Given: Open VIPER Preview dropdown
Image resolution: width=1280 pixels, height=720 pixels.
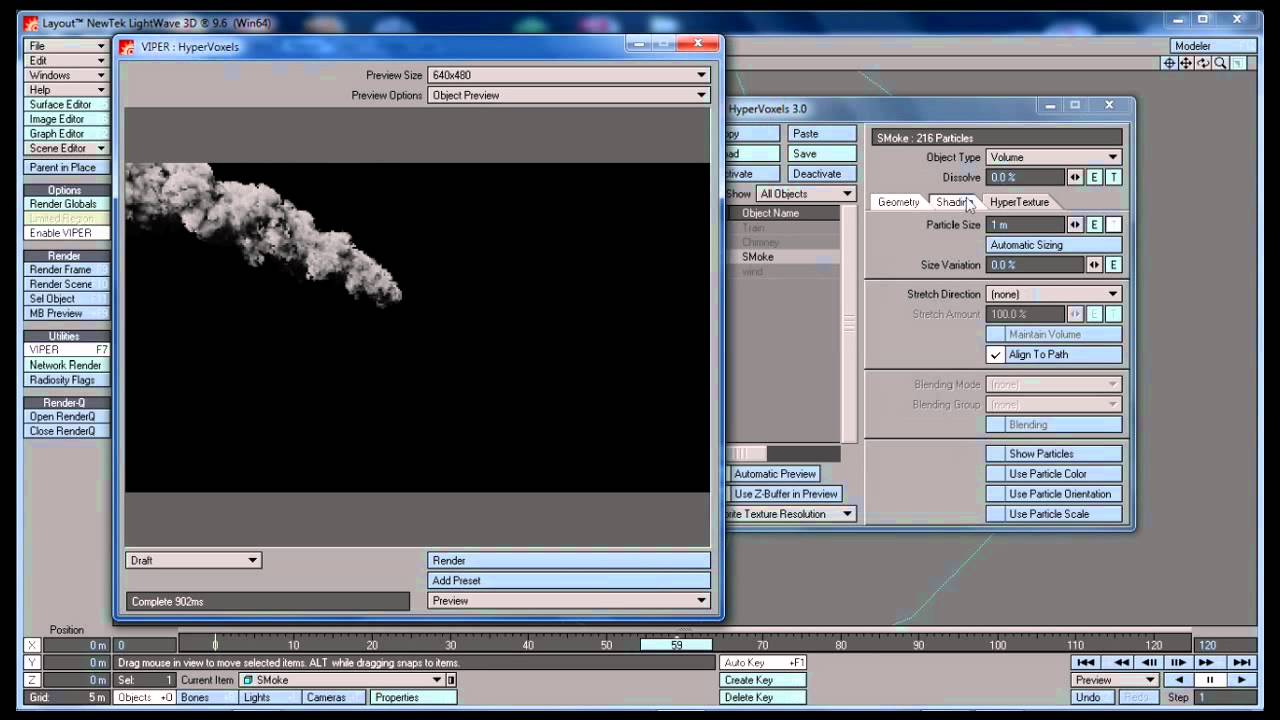Looking at the screenshot, I should (569, 601).
